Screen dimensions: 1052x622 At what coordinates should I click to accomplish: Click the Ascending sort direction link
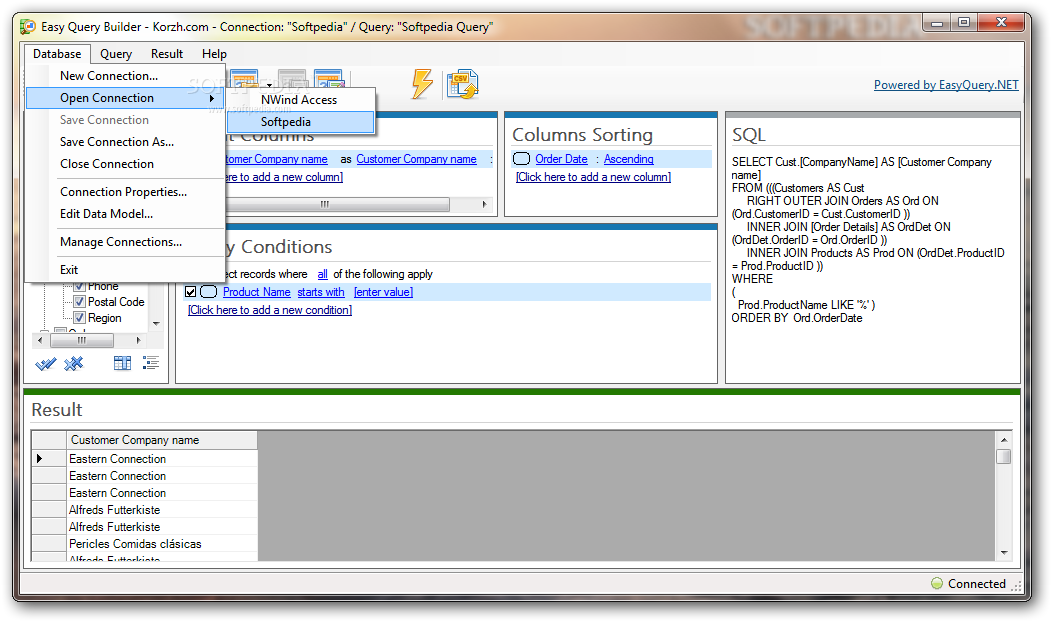click(x=629, y=159)
